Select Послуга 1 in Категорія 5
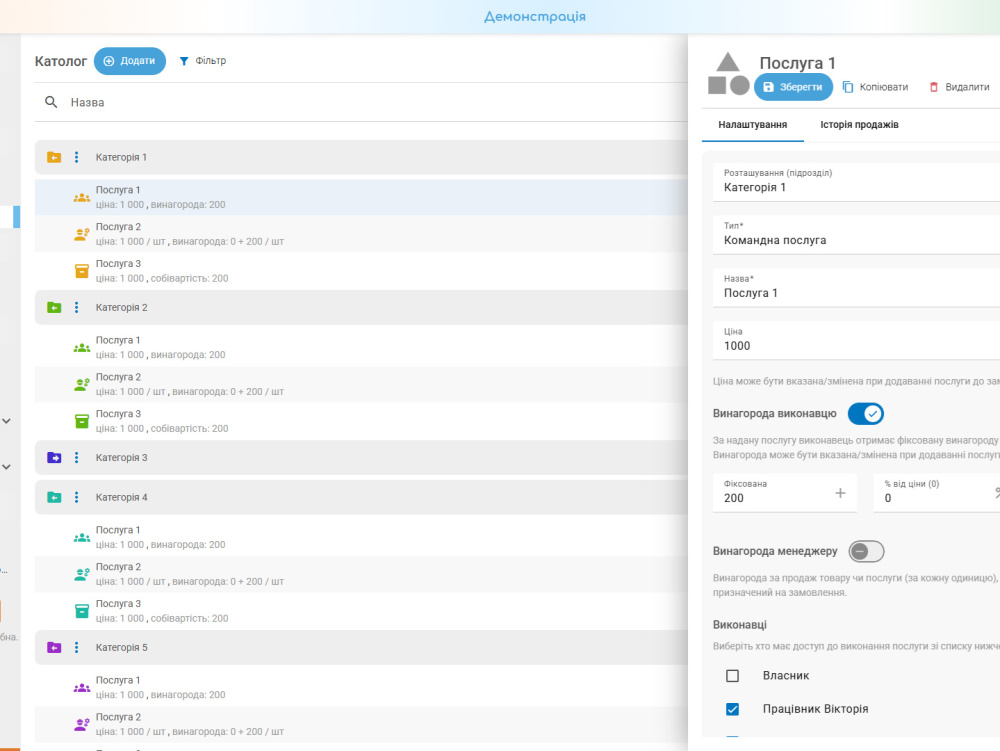This screenshot has height=751, width=1000. (361, 688)
